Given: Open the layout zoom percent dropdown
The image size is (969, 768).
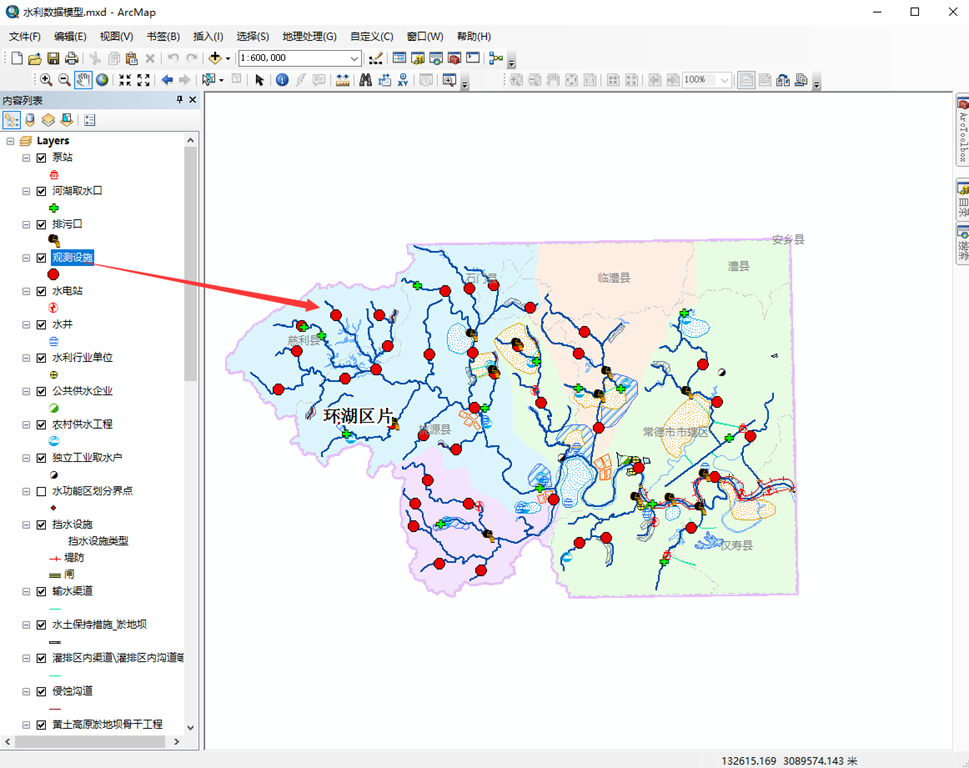Looking at the screenshot, I should point(724,80).
